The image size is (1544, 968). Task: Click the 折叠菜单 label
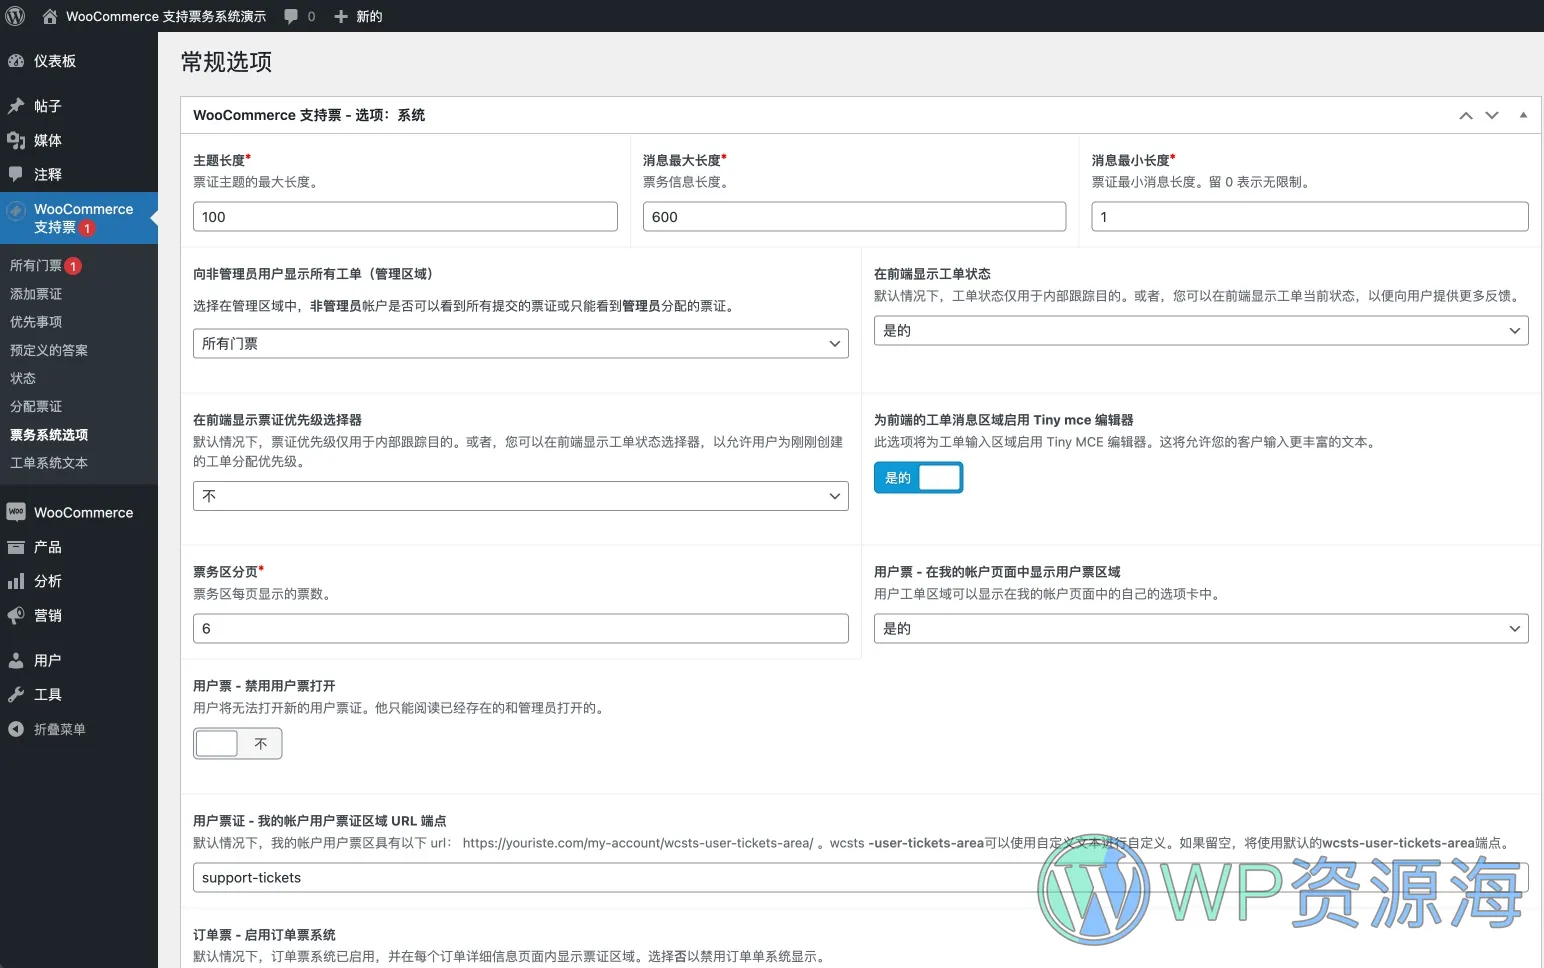60,729
